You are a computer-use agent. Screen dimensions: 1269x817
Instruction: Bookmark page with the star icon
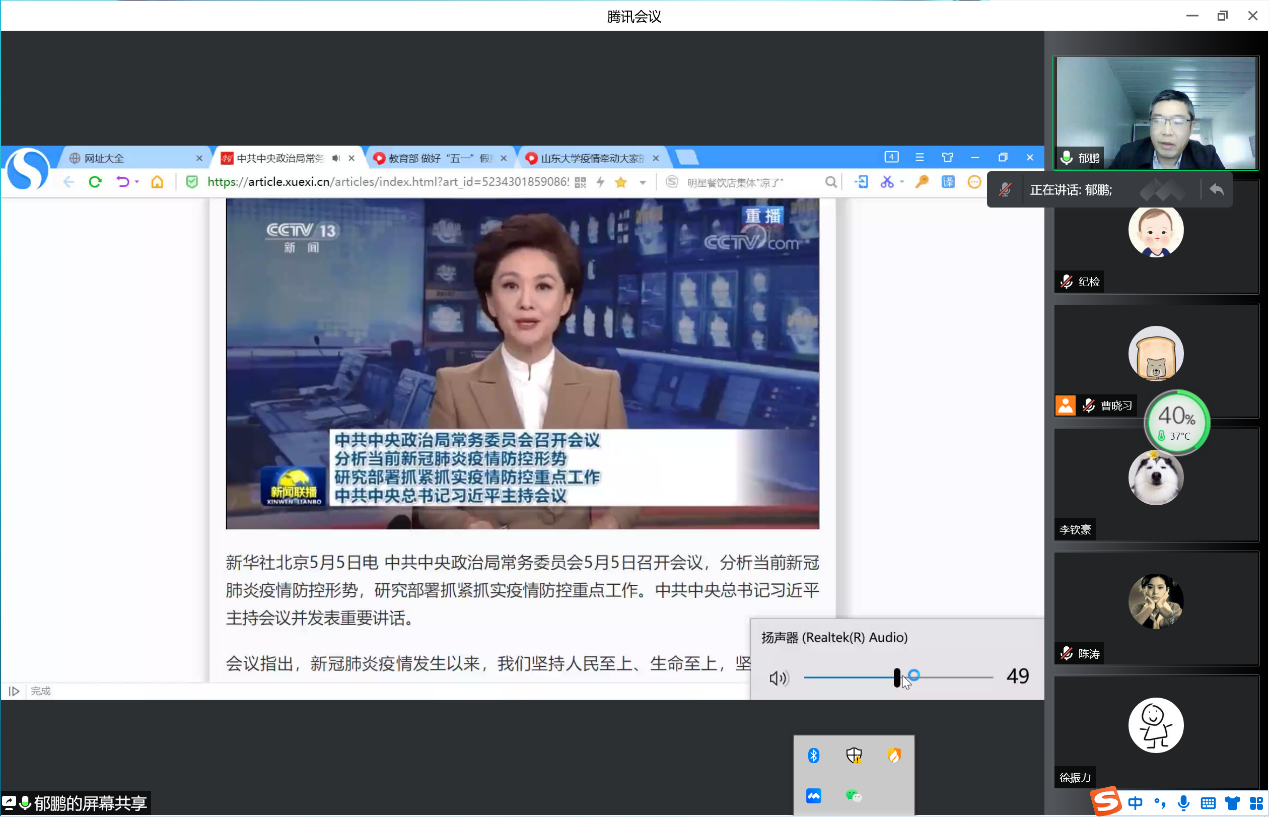tap(621, 182)
